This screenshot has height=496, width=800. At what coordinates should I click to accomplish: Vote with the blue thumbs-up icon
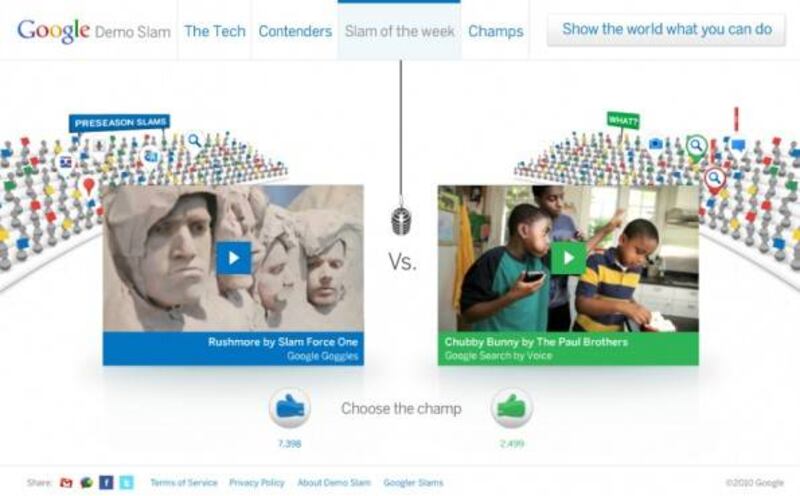[290, 407]
